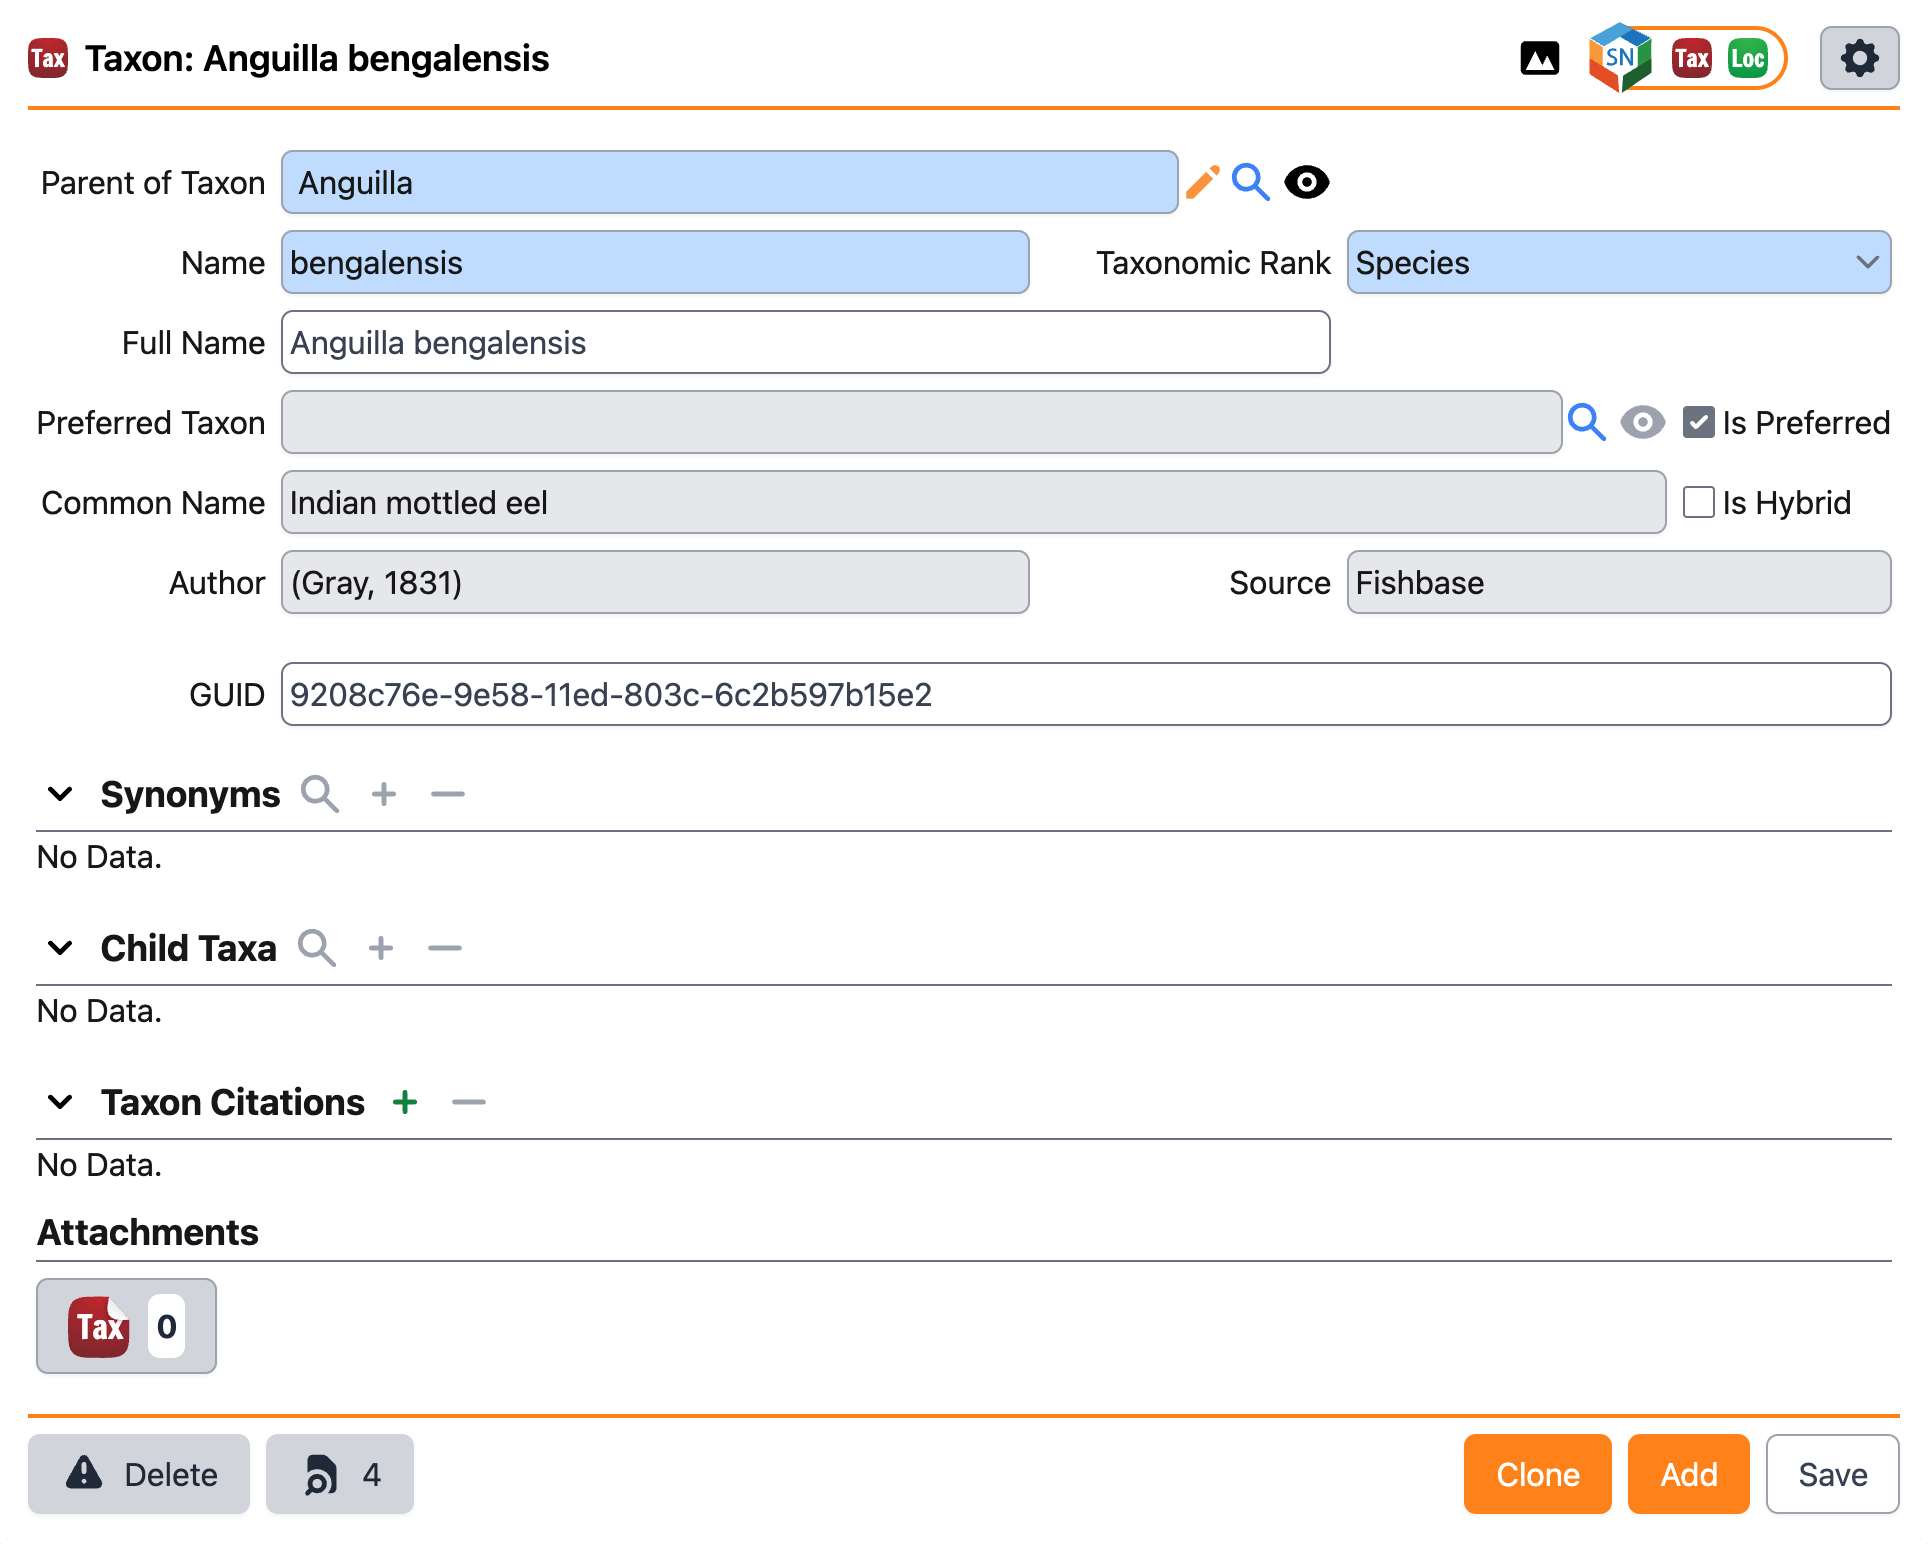This screenshot has width=1928, height=1544.
Task: Search for the parent taxon with the magnifier
Action: (1250, 182)
